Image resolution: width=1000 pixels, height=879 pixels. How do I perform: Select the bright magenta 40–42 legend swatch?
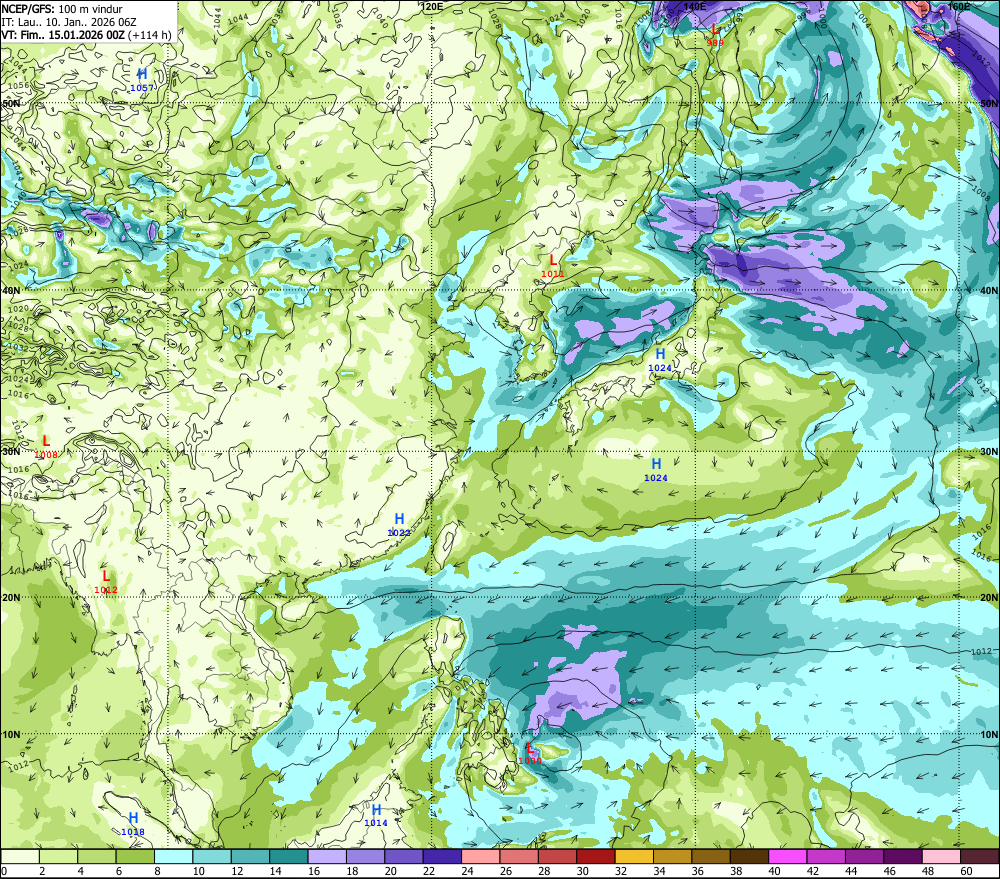point(788,857)
